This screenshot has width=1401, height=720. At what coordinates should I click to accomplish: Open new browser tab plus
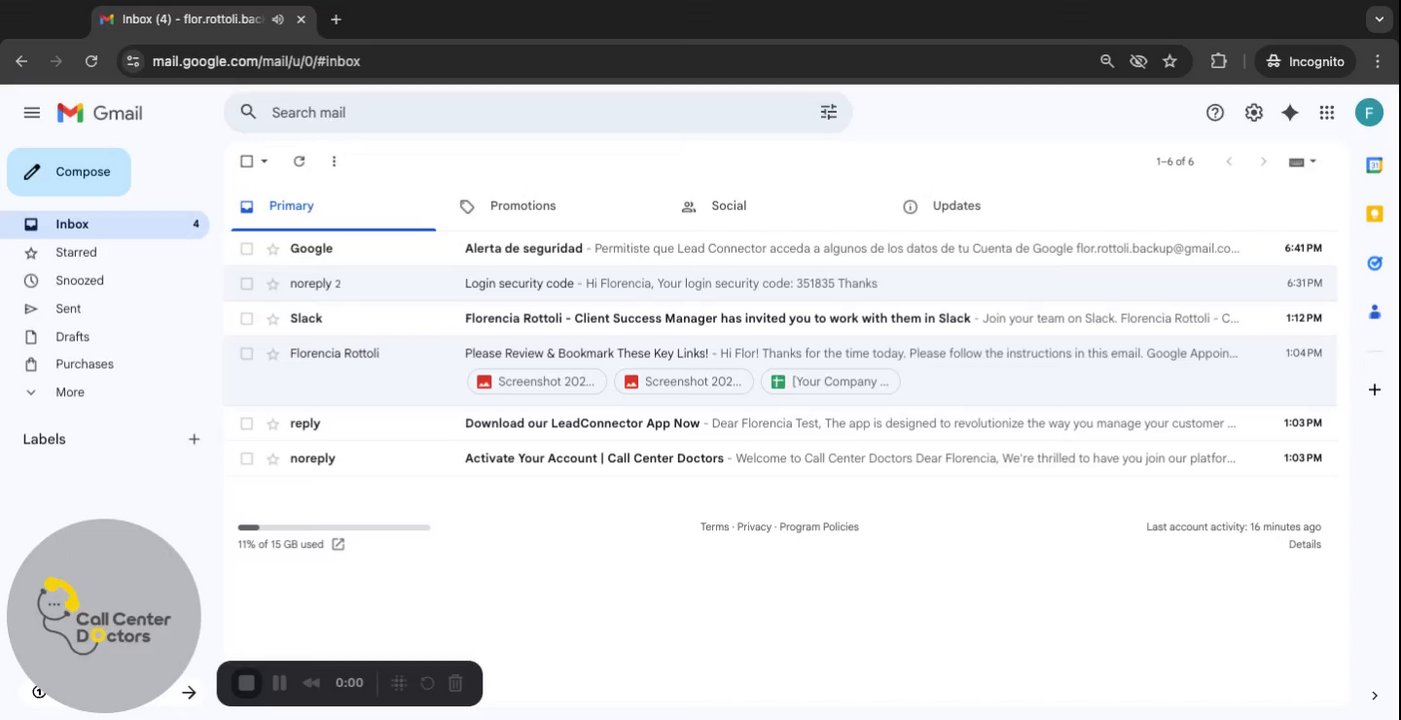(x=336, y=19)
